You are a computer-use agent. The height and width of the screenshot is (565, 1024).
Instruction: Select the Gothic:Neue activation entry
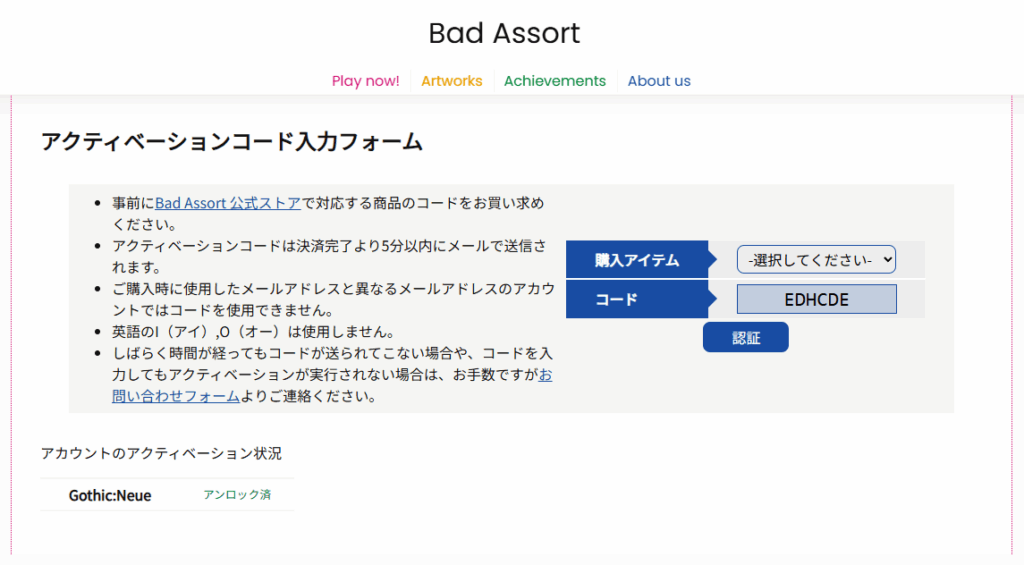[x=110, y=495]
